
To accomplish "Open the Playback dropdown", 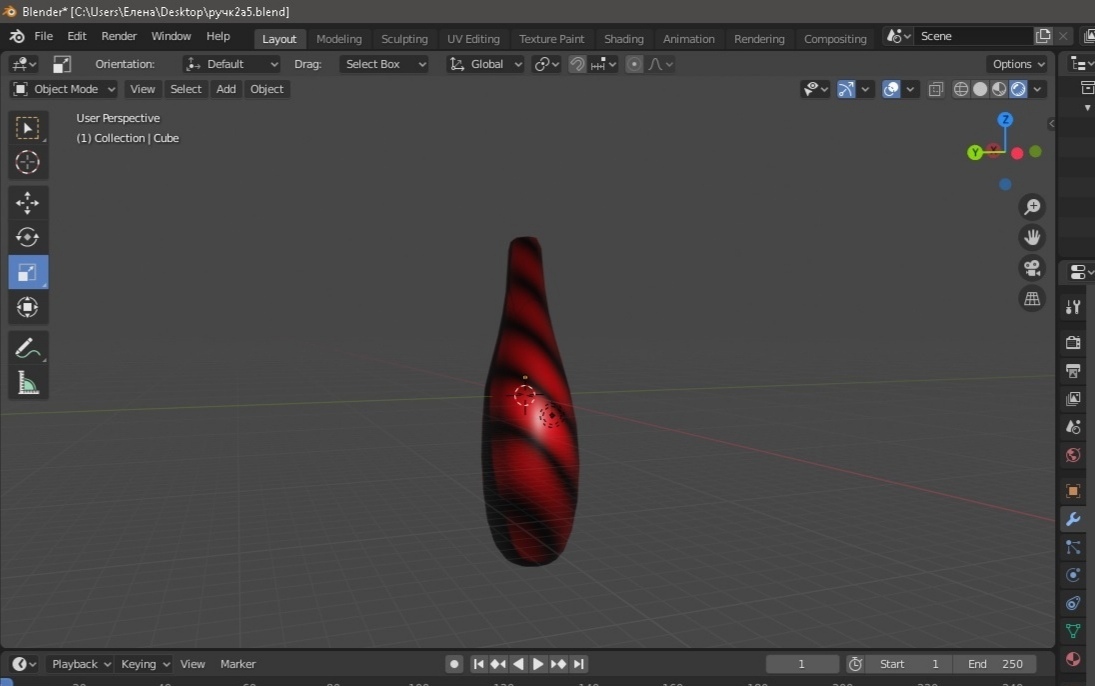I will [x=81, y=664].
